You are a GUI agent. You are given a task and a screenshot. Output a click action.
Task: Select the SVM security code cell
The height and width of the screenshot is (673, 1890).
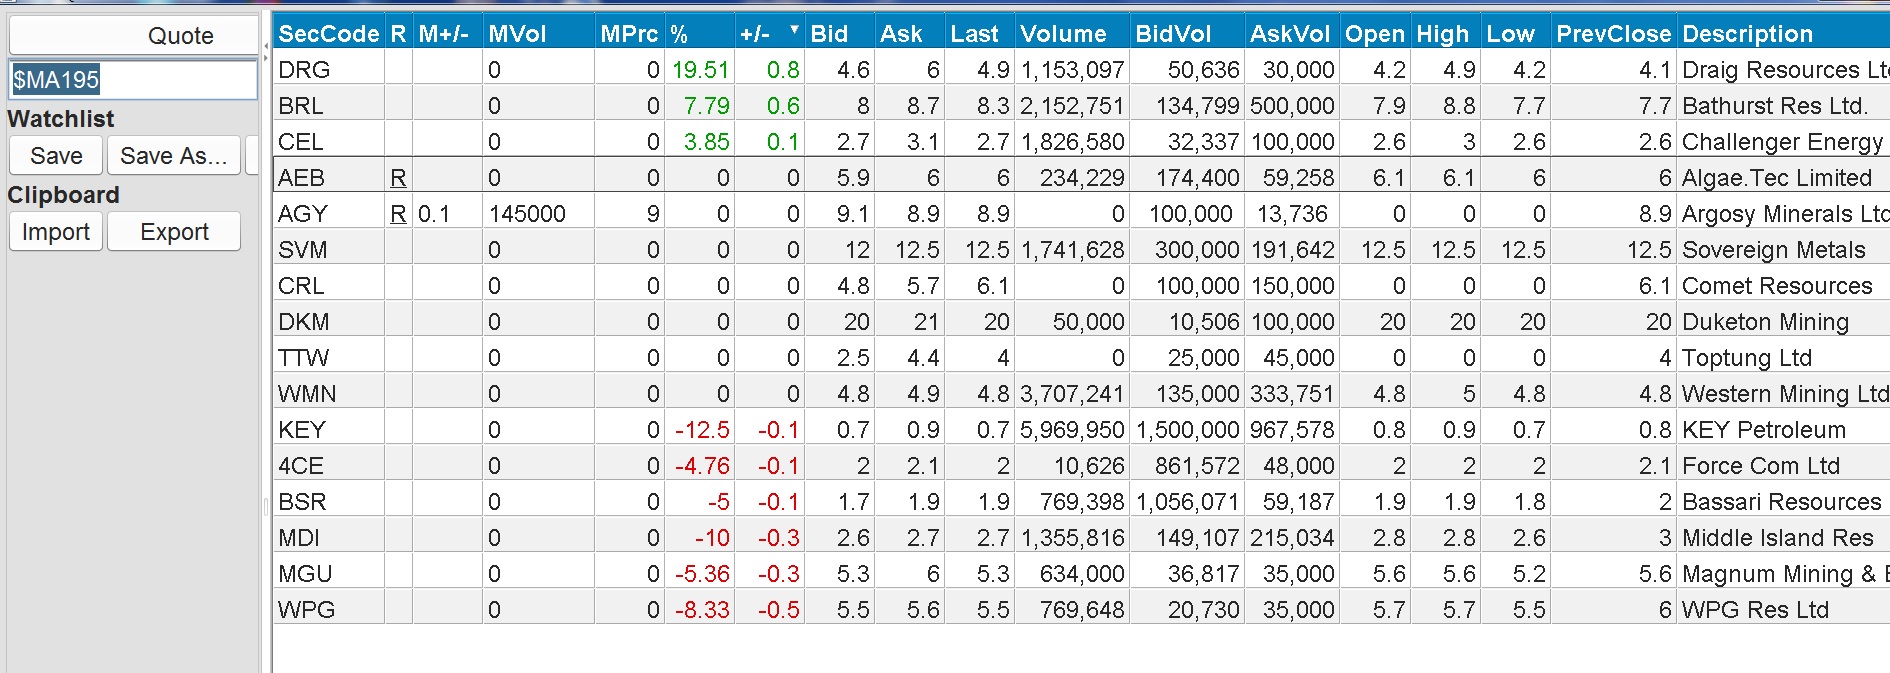(328, 250)
